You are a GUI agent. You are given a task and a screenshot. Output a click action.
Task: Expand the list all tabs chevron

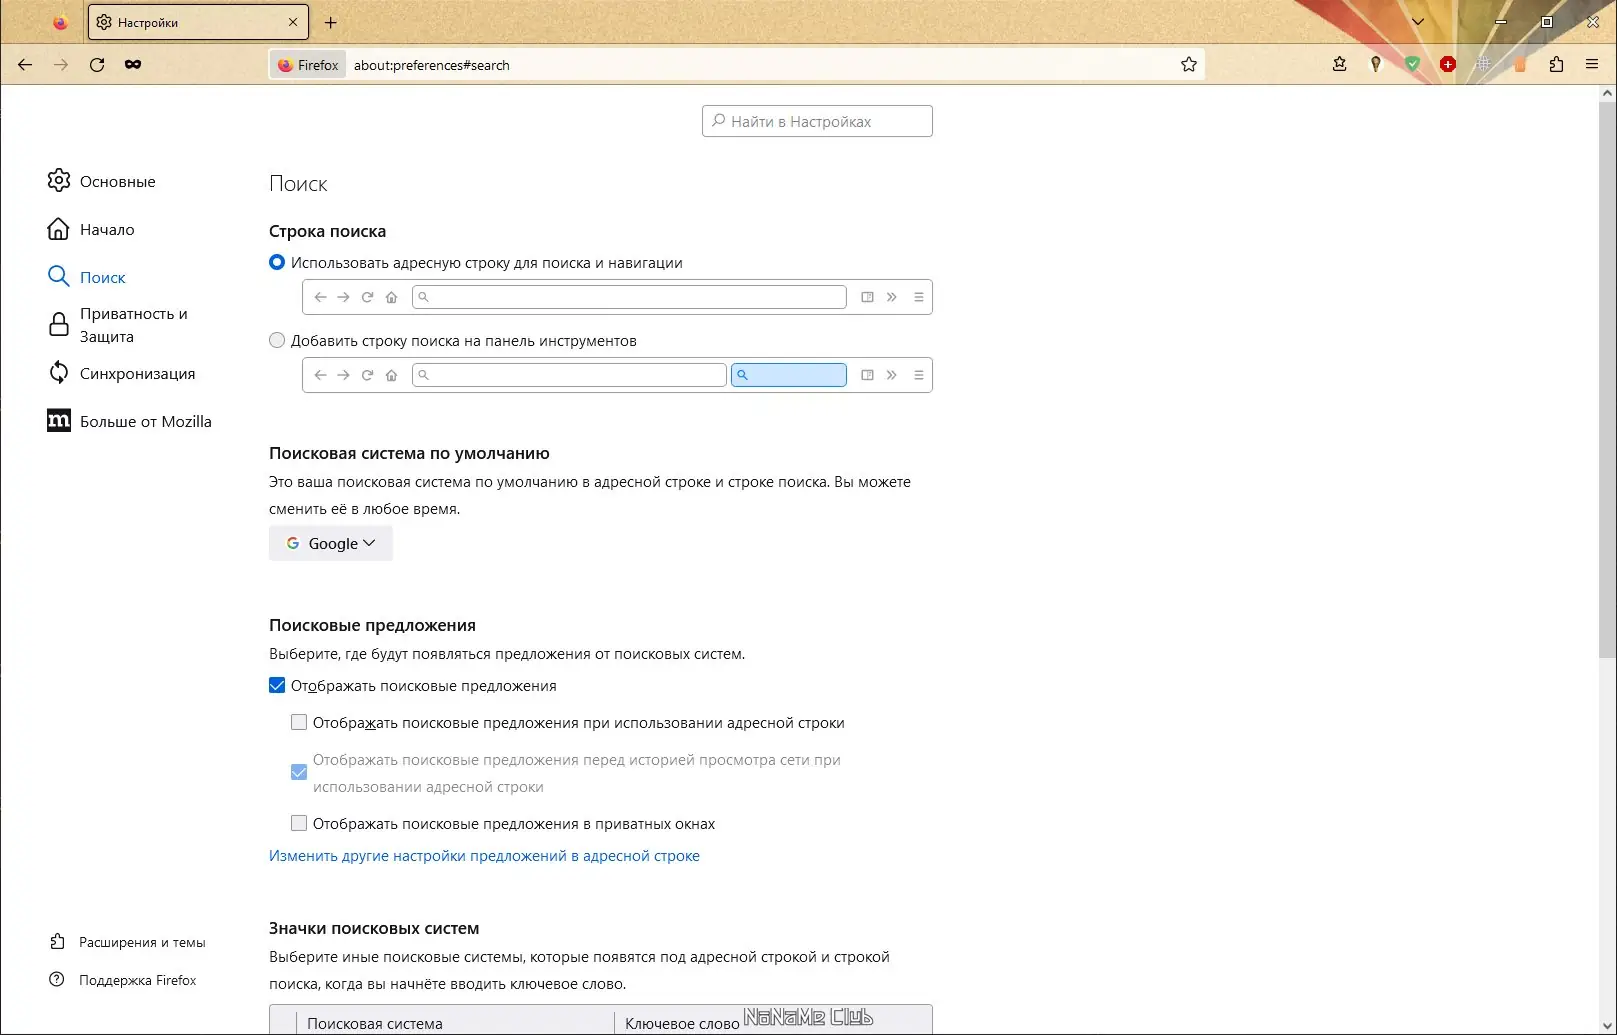point(1418,22)
